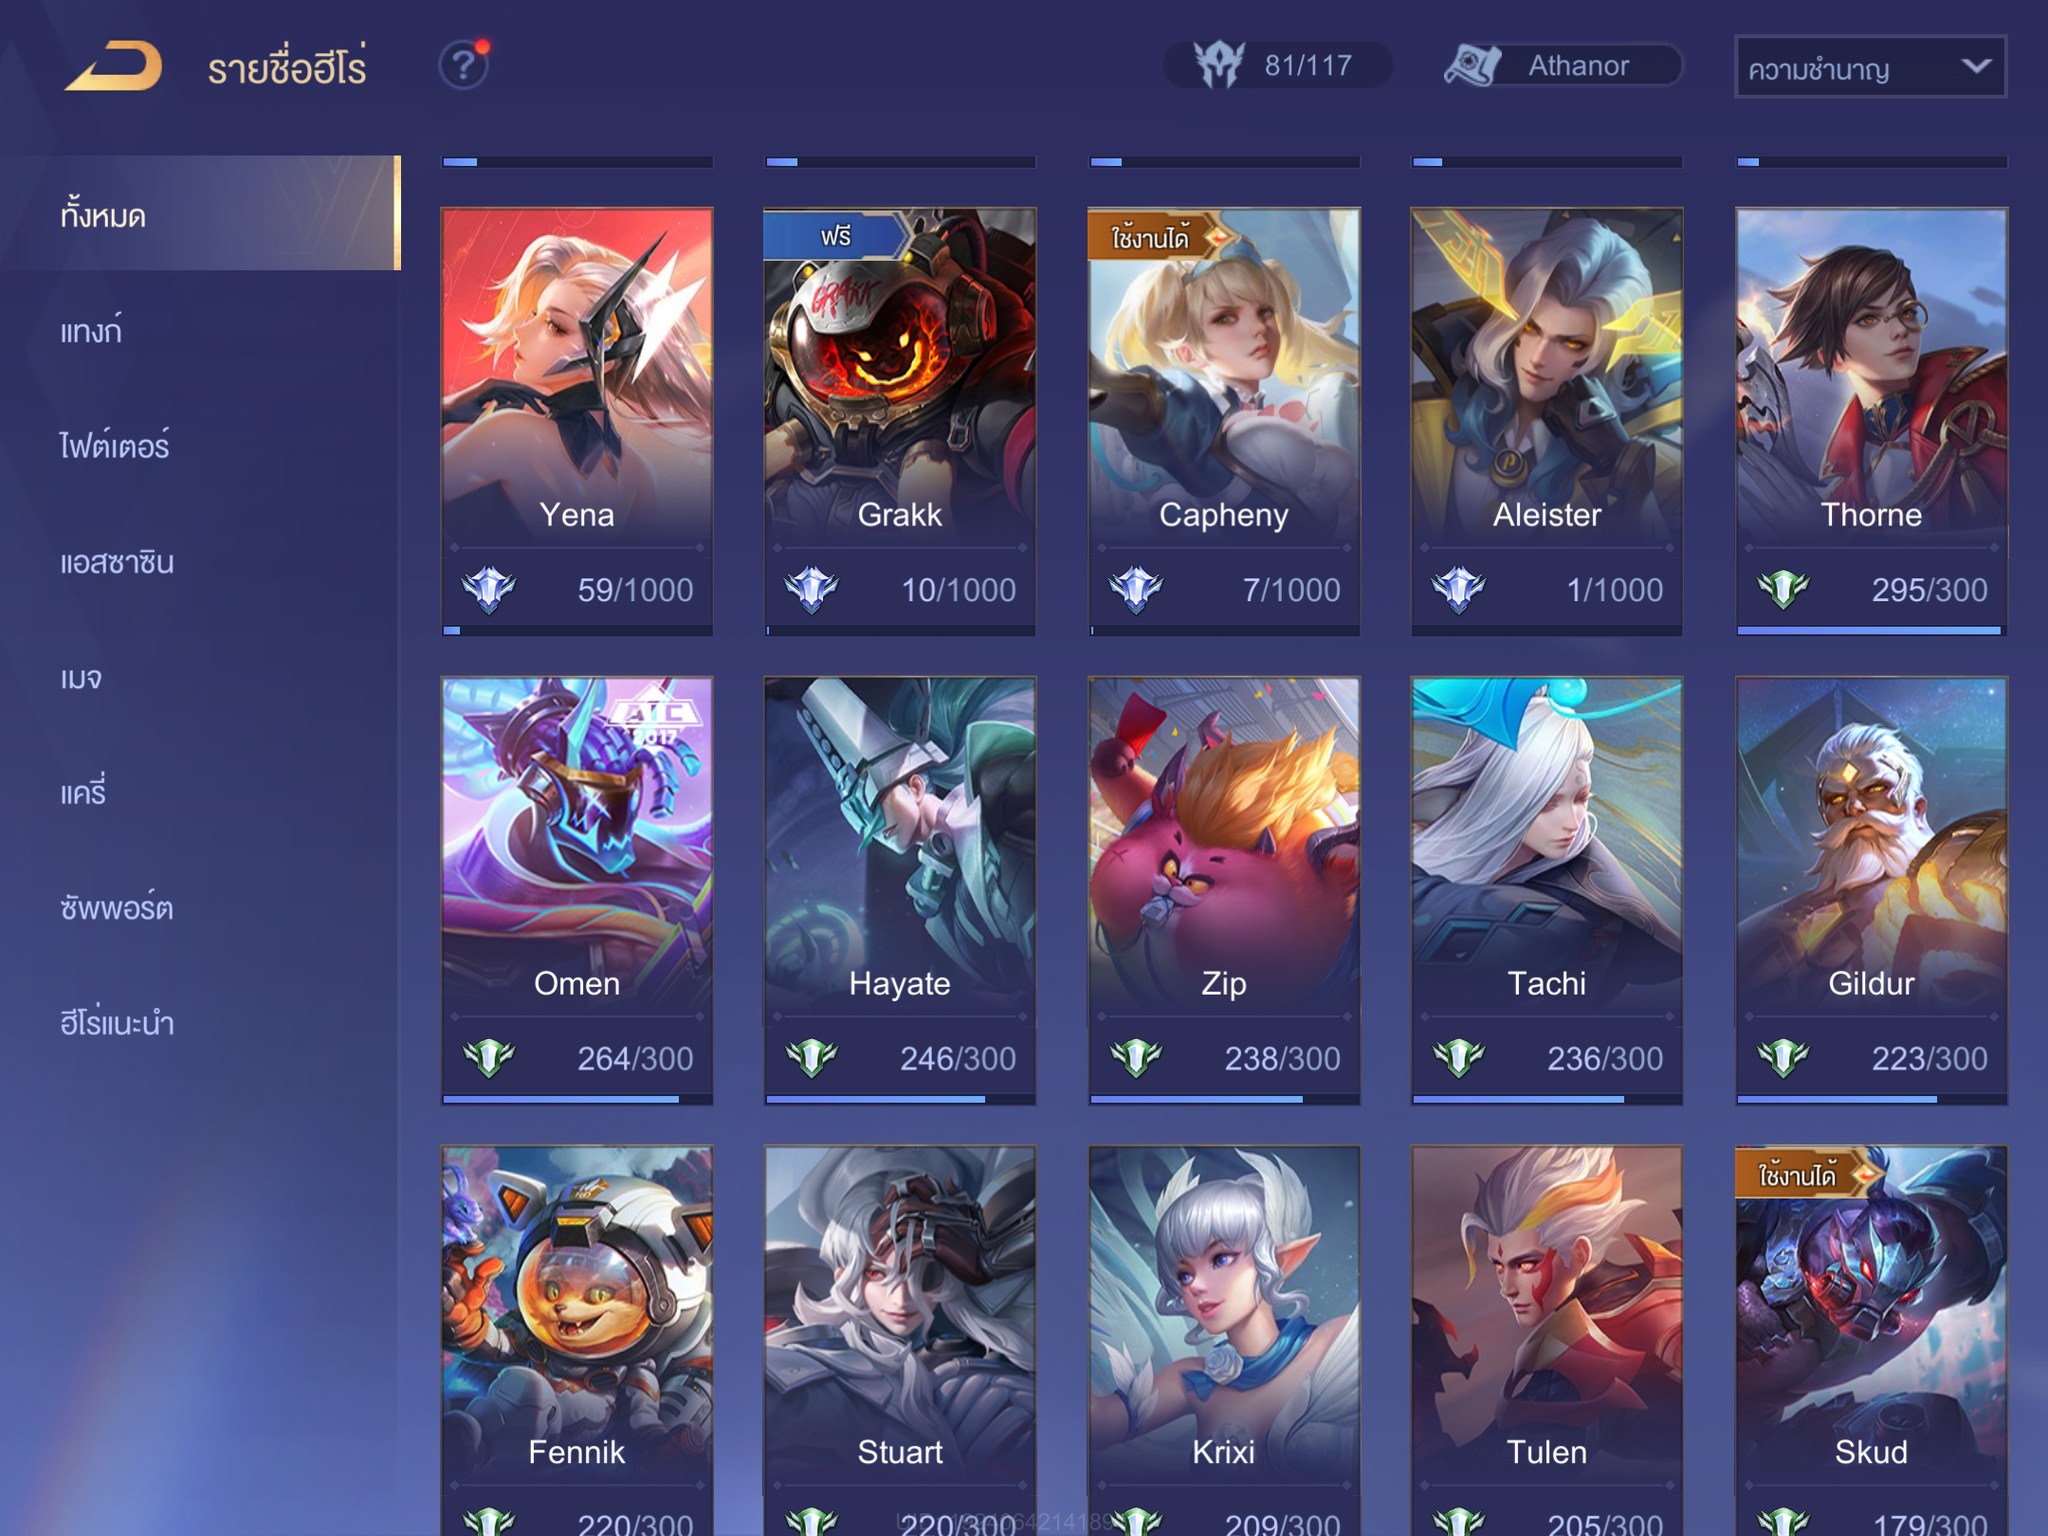Click Thorne's proficiency progress bar
The image size is (2048, 1536).
(1871, 631)
